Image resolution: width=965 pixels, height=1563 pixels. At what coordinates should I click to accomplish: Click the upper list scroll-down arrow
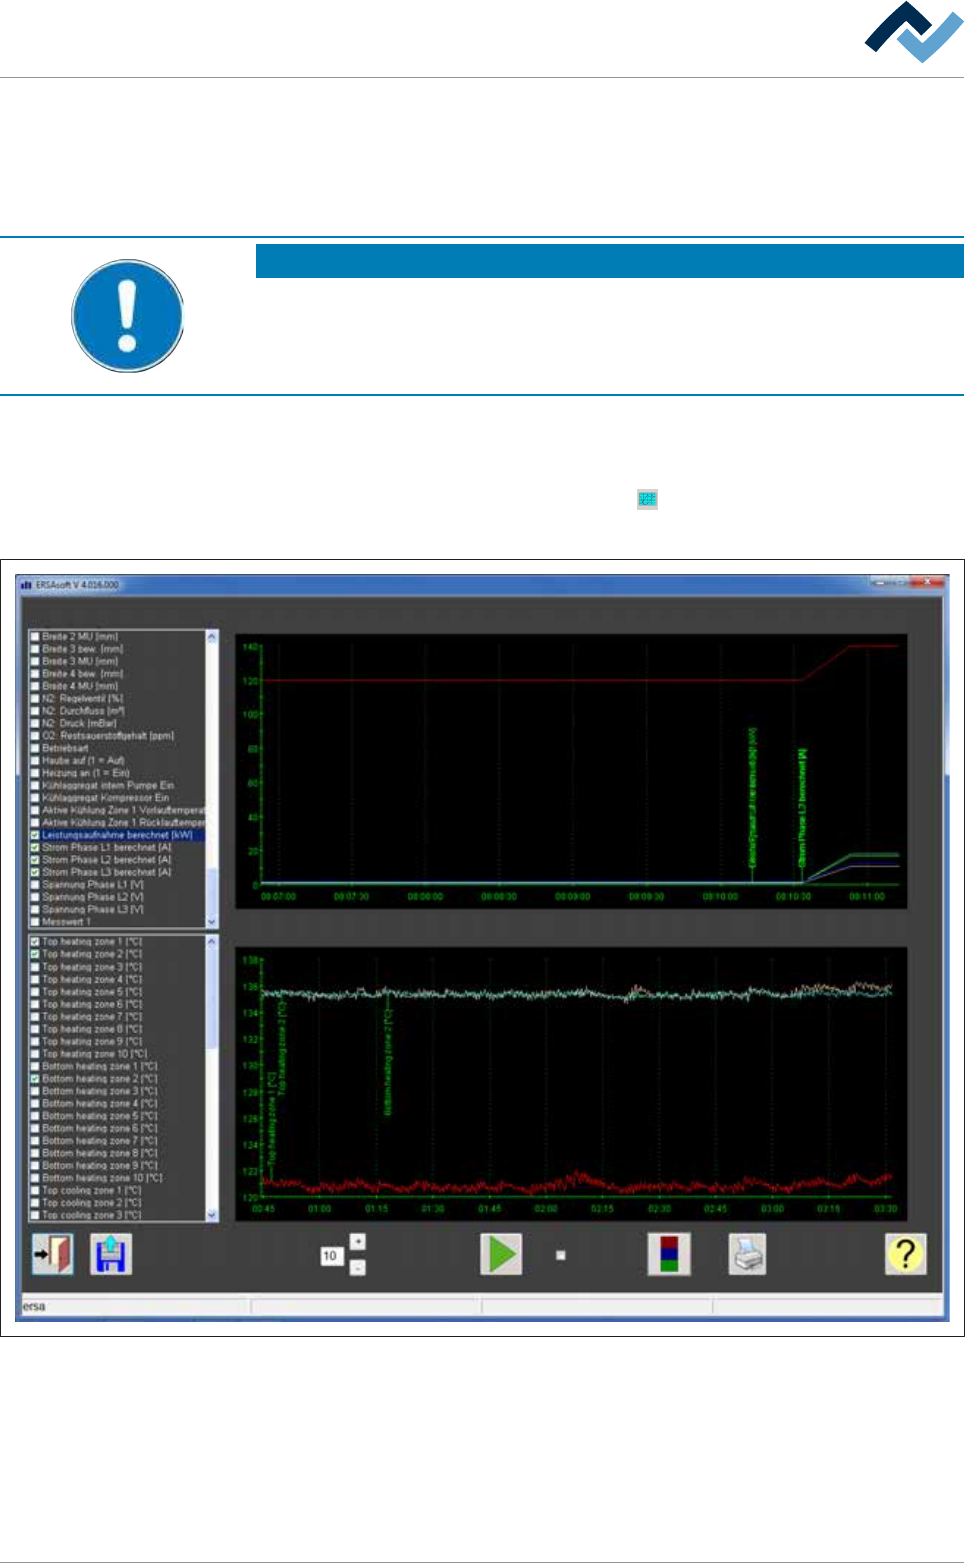[211, 922]
